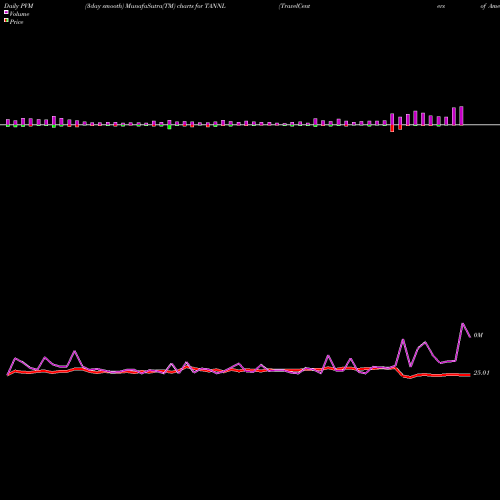Click the '25.01' price value label
The image size is (500, 500).
click(481, 373)
